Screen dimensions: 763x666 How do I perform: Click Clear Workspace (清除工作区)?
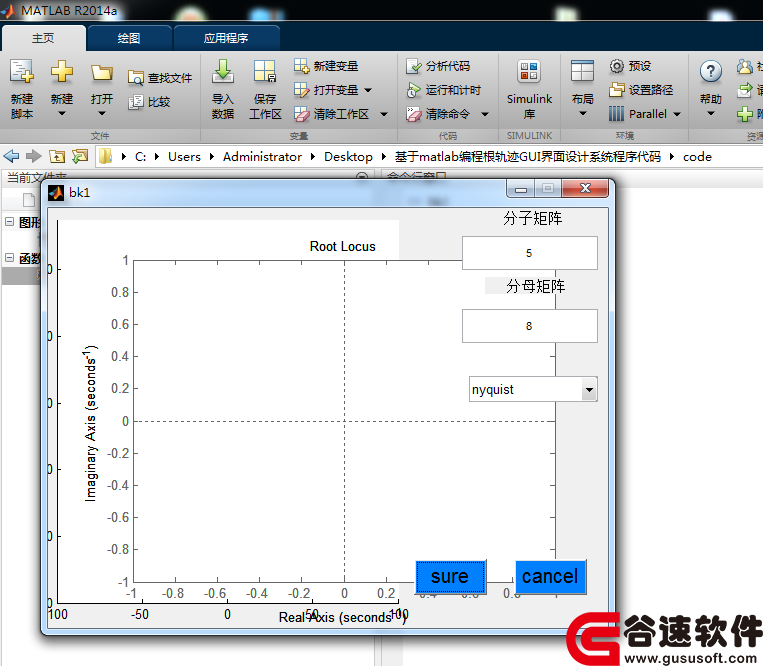pyautogui.click(x=332, y=114)
